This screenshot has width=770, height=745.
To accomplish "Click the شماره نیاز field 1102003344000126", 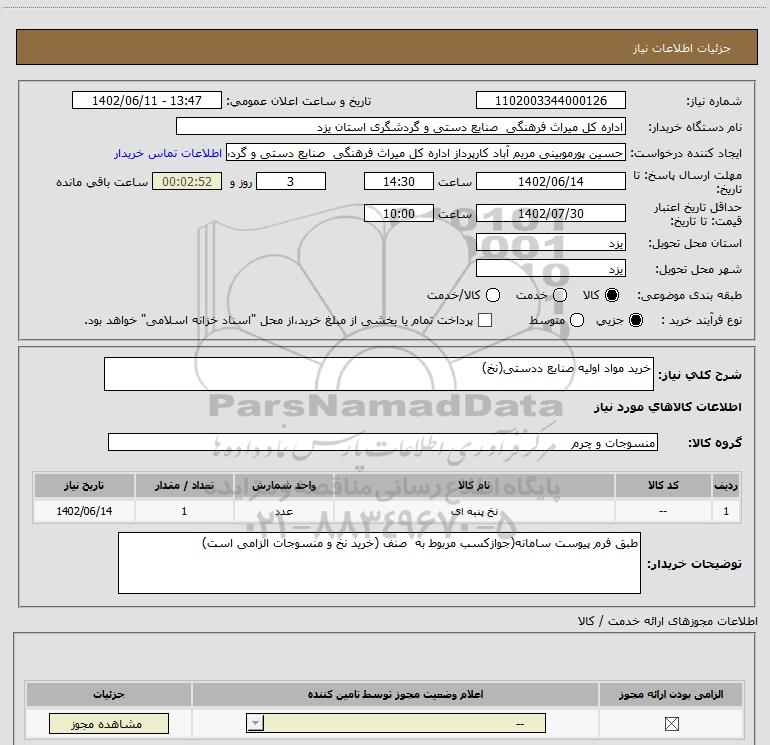I will click(x=550, y=101).
